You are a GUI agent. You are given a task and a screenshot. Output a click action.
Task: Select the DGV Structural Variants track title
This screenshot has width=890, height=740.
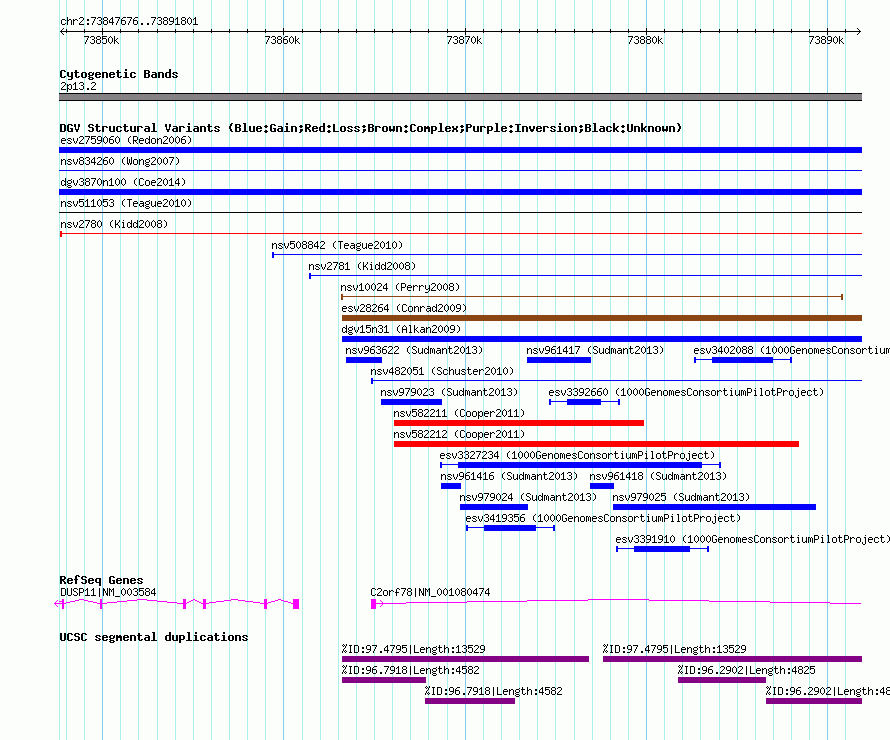tap(370, 128)
